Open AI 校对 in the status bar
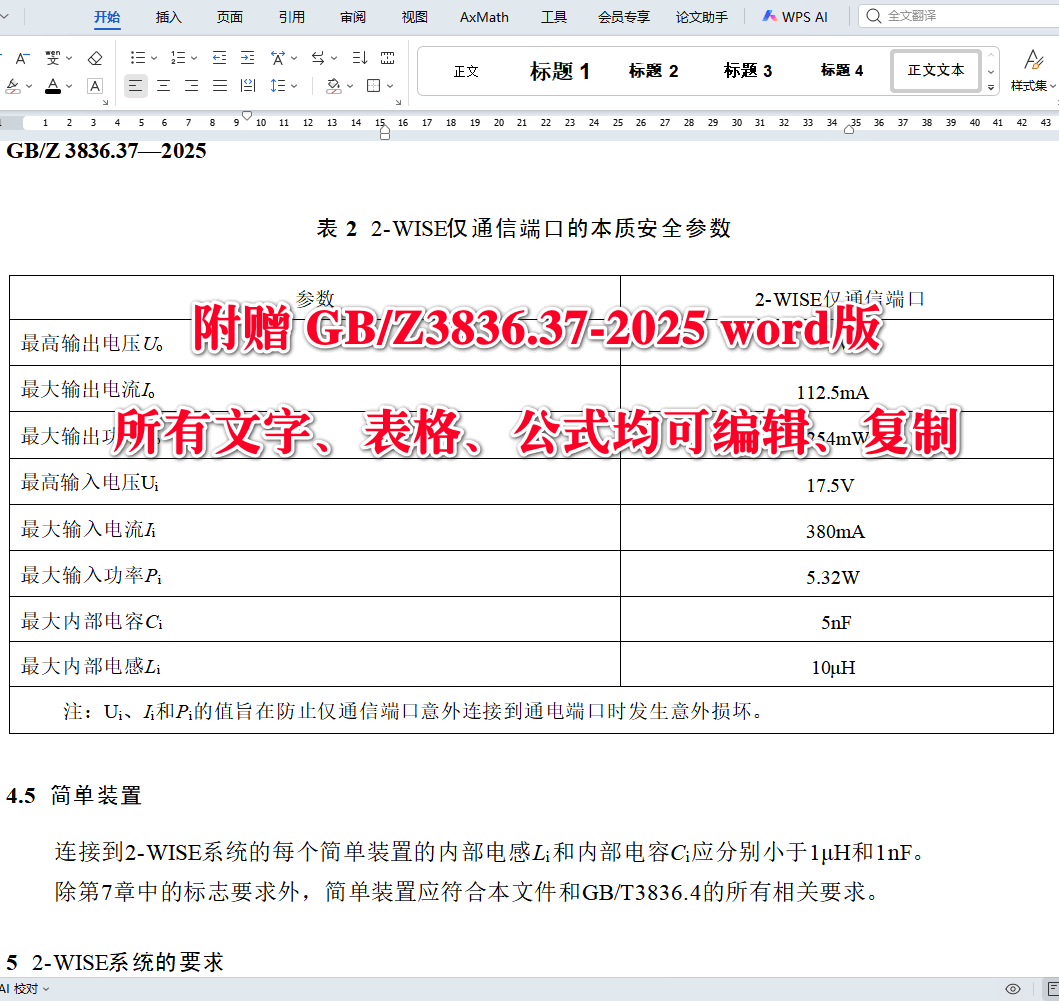The image size is (1059, 1001). click(x=24, y=989)
